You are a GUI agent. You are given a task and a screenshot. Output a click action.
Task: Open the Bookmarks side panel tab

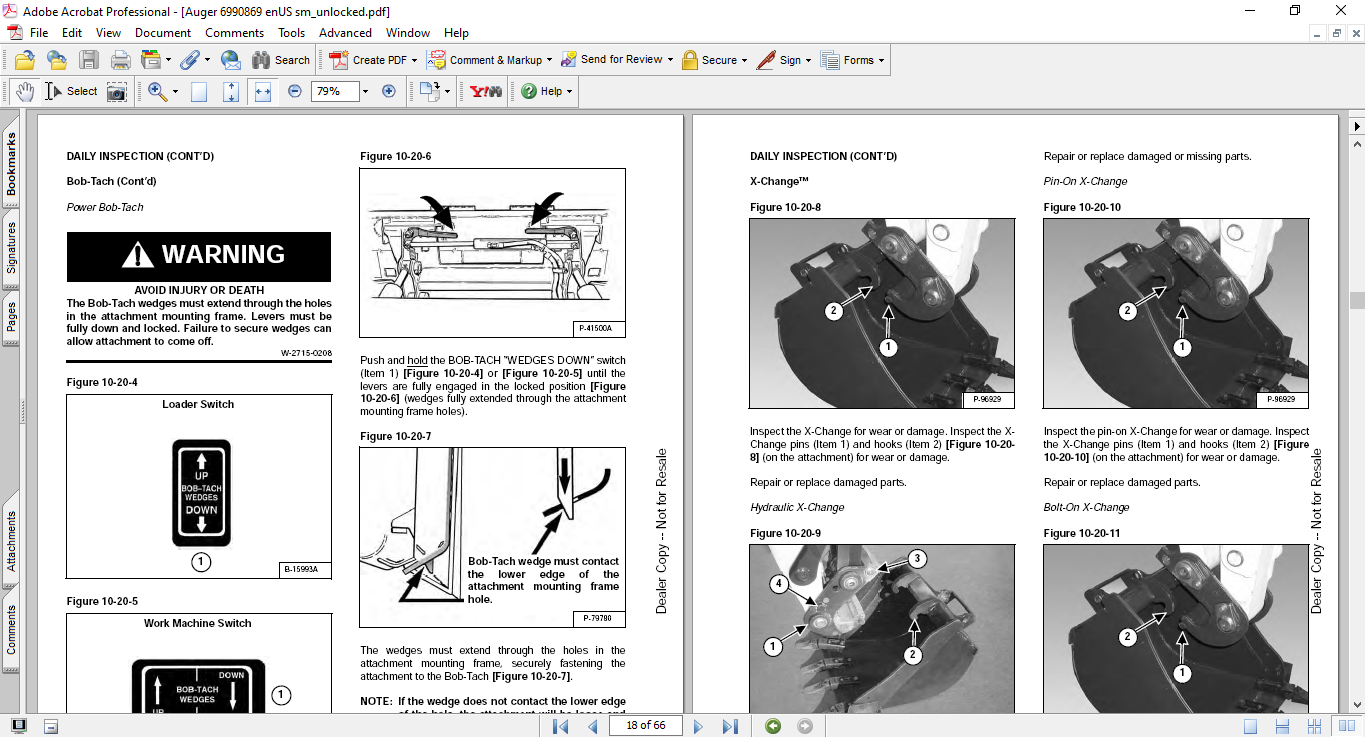tap(11, 165)
